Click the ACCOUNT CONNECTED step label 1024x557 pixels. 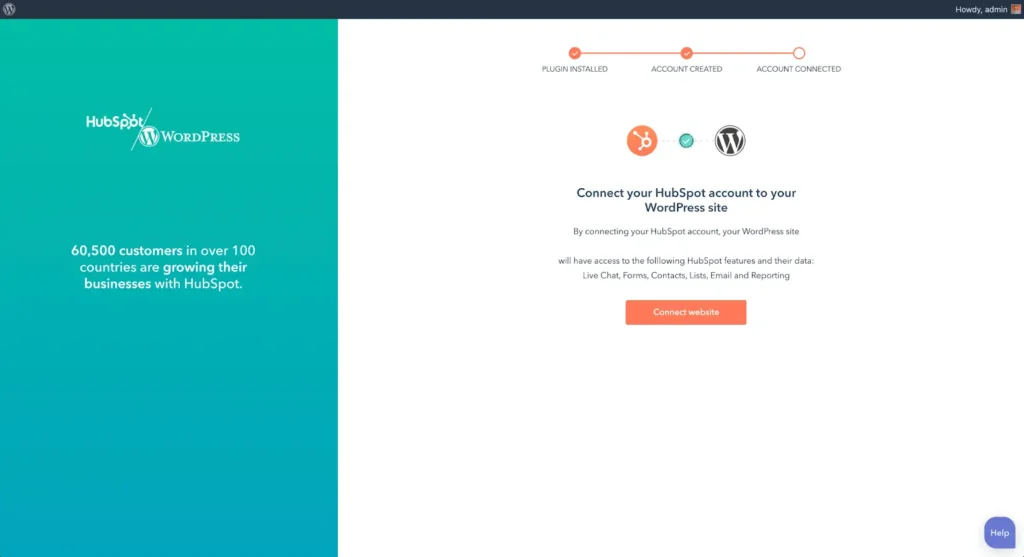[x=799, y=69]
